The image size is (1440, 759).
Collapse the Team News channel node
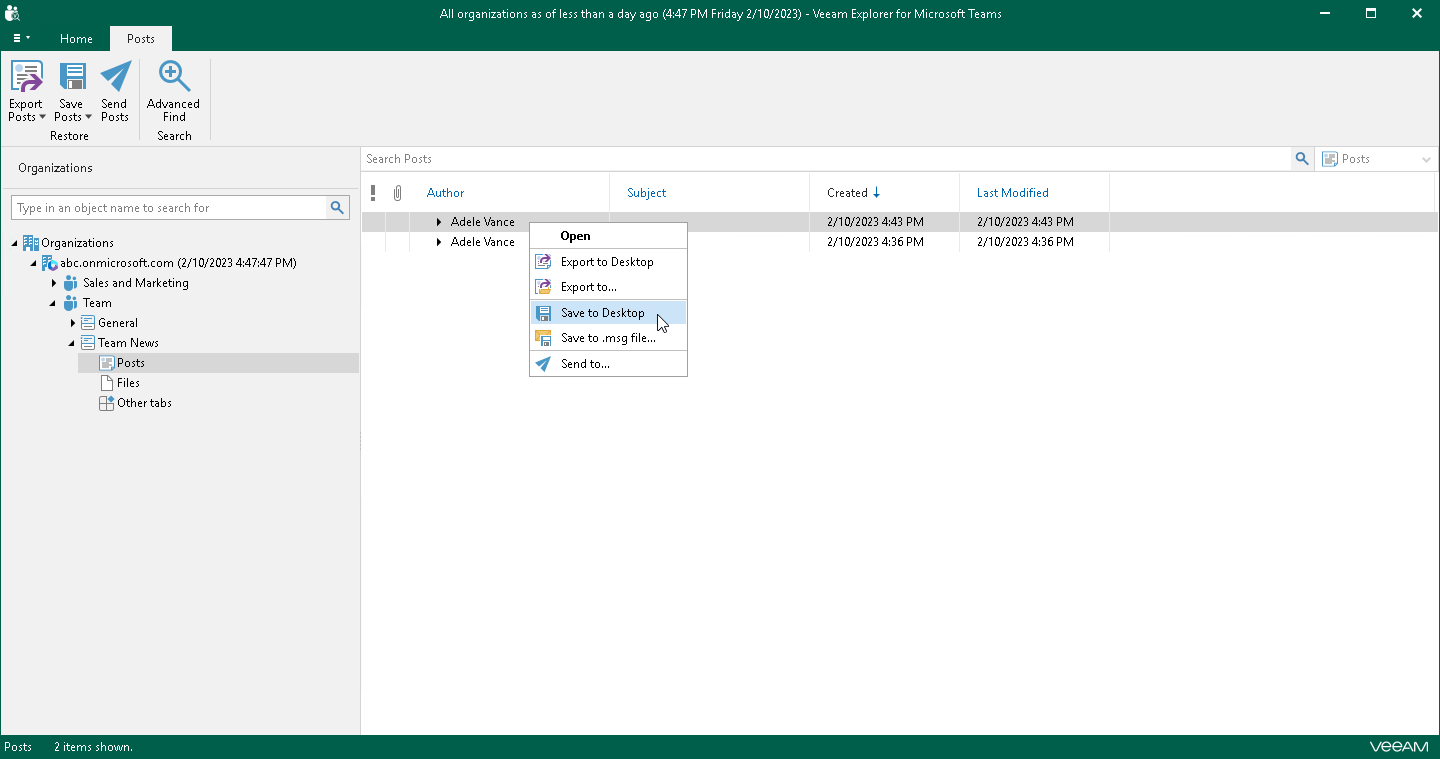click(x=73, y=343)
